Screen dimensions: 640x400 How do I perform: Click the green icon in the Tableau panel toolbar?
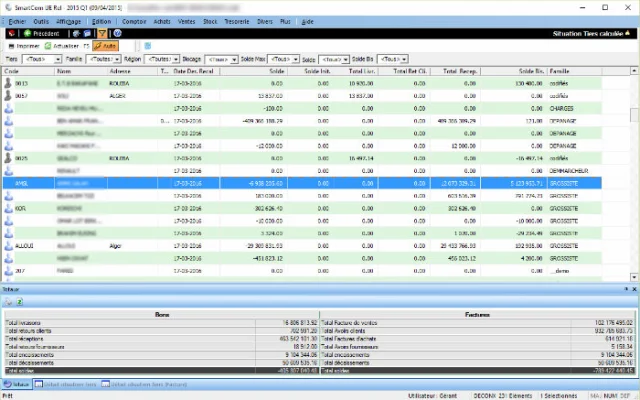[x=19, y=301]
